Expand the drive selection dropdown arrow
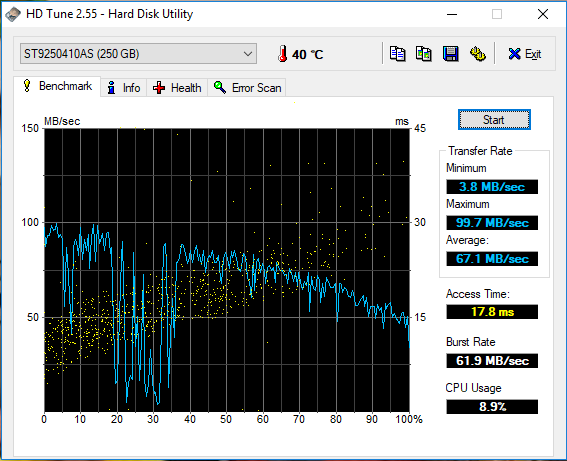The height and width of the screenshot is (461, 567). click(248, 54)
